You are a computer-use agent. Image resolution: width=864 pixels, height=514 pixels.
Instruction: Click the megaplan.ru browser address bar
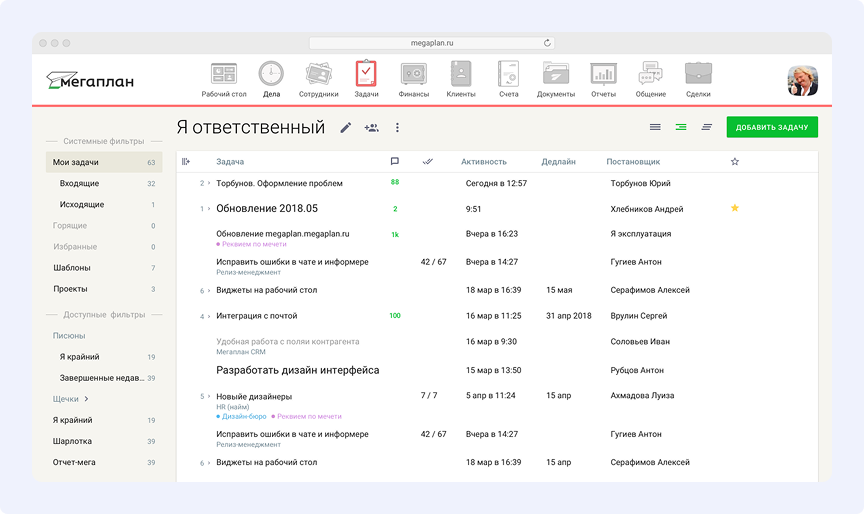tap(431, 43)
